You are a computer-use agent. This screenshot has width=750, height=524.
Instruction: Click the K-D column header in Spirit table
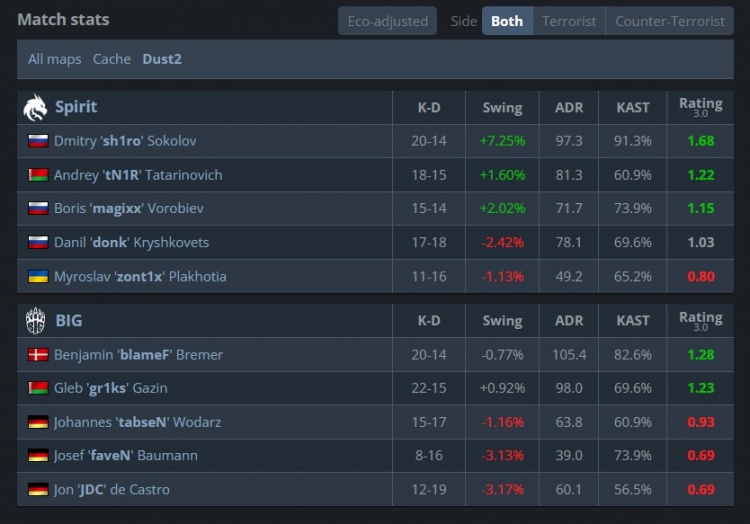tap(429, 108)
